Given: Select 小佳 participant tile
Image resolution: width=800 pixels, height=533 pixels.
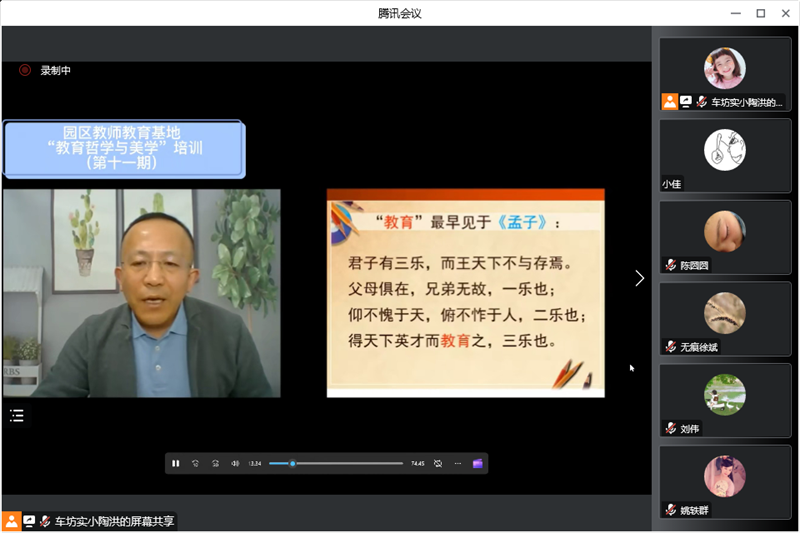Looking at the screenshot, I should coord(724,155).
